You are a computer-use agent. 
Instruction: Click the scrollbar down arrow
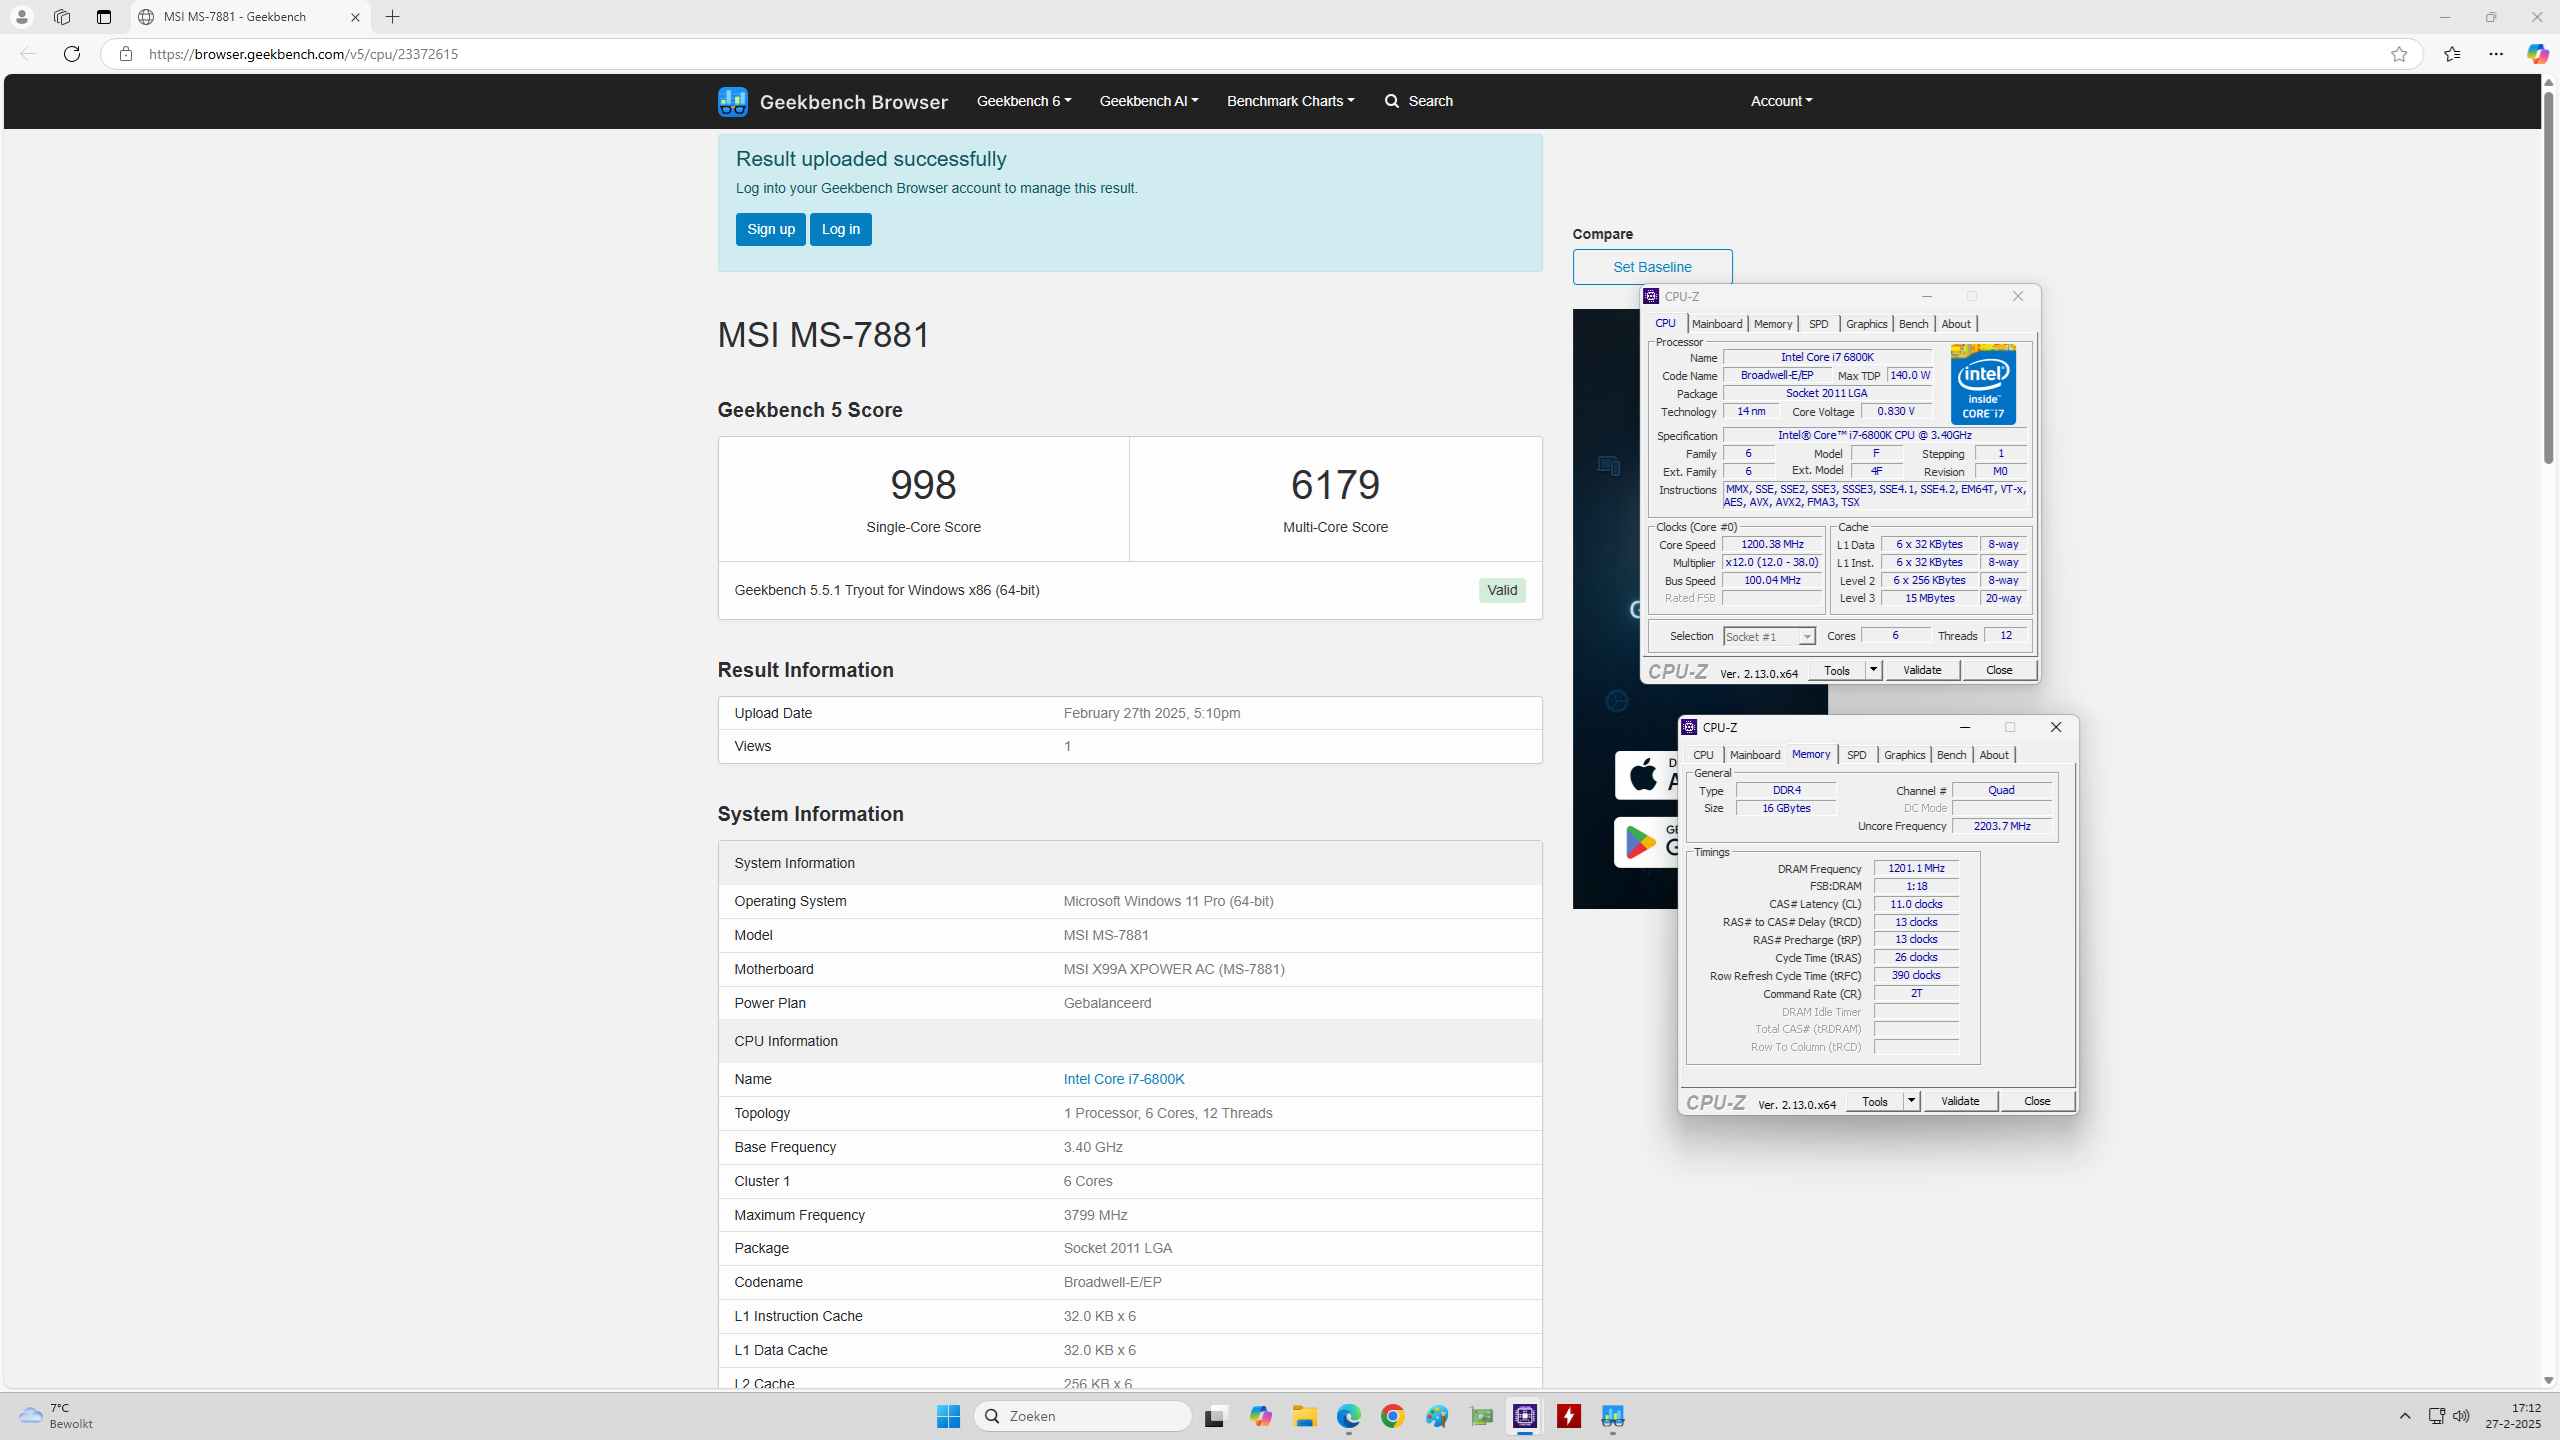(x=2549, y=1381)
